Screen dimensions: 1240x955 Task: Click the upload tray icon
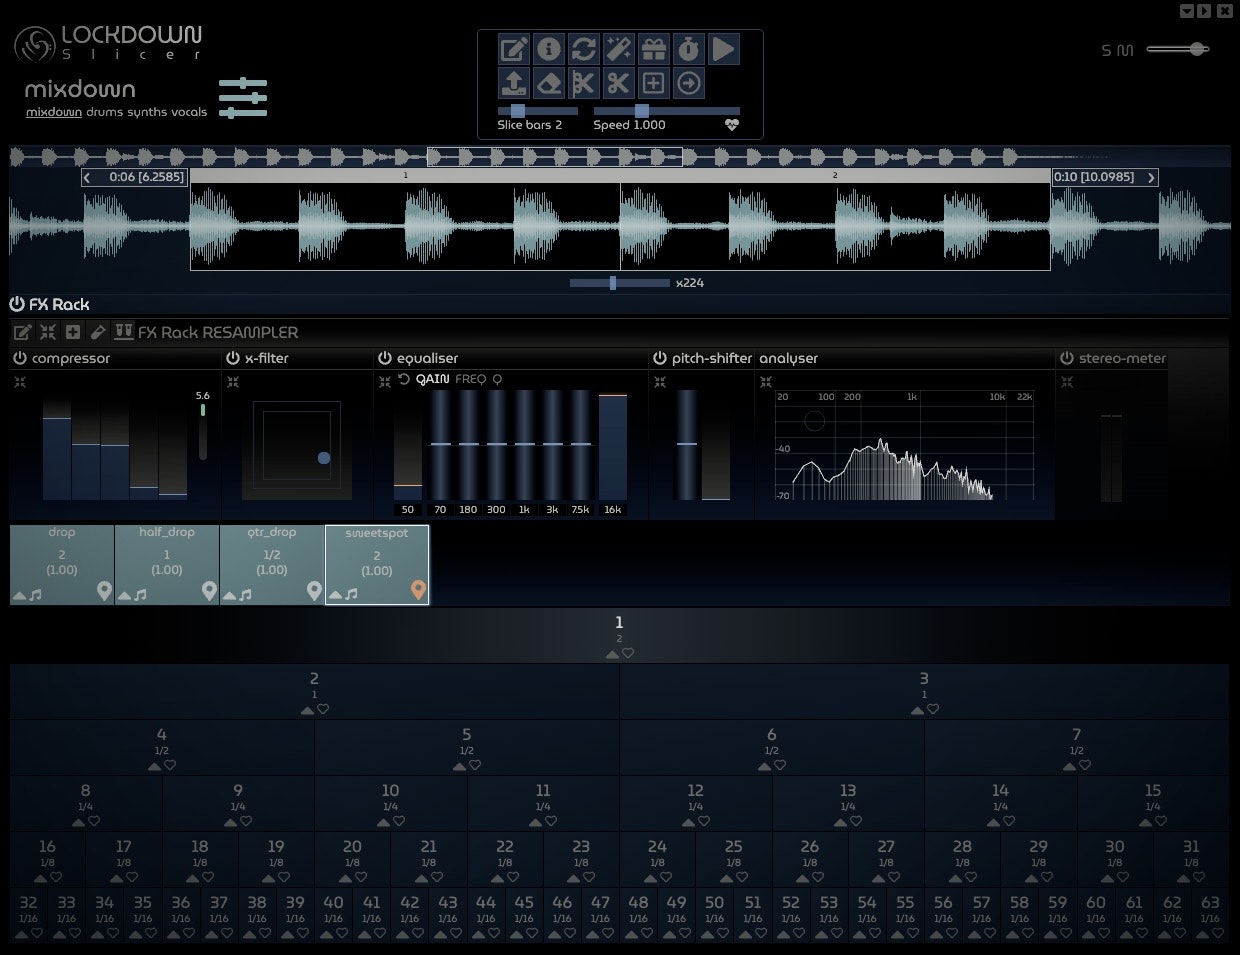[x=514, y=84]
